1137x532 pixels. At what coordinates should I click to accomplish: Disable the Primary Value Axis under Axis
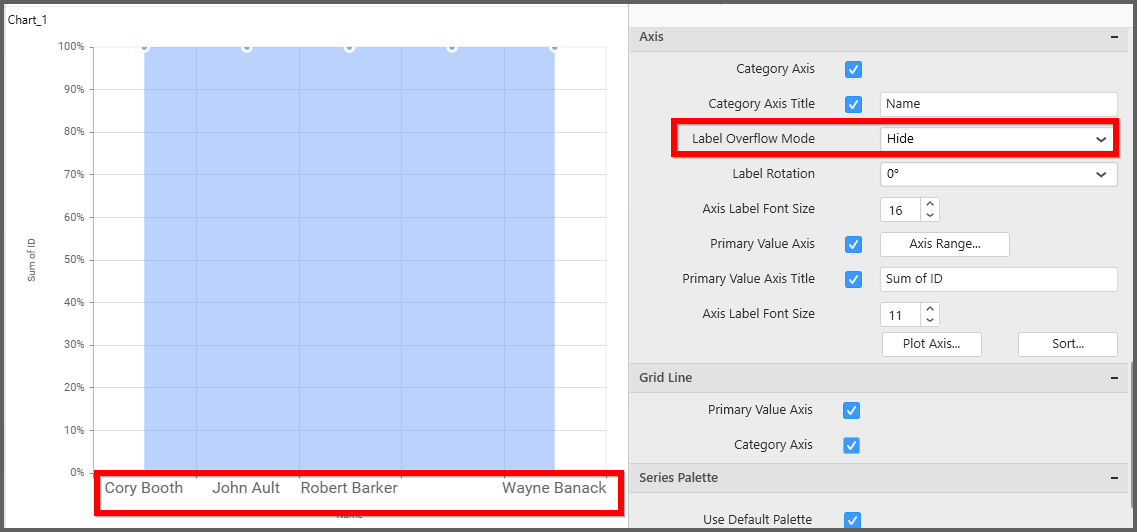point(853,244)
